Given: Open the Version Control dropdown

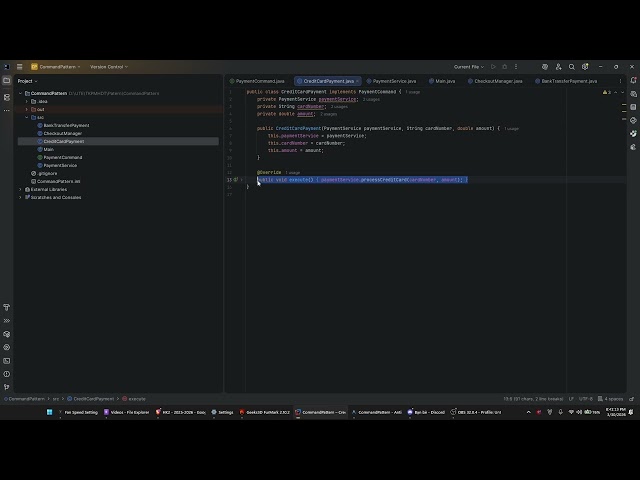Looking at the screenshot, I should 109,67.
